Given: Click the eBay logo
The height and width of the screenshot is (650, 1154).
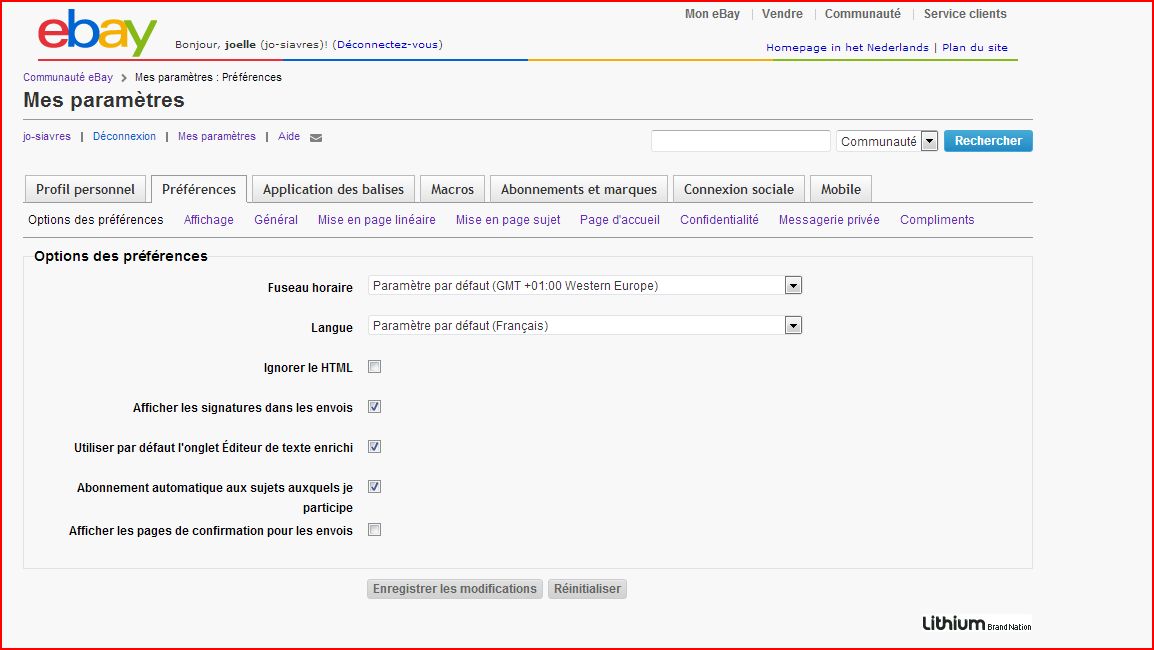Looking at the screenshot, I should [97, 34].
